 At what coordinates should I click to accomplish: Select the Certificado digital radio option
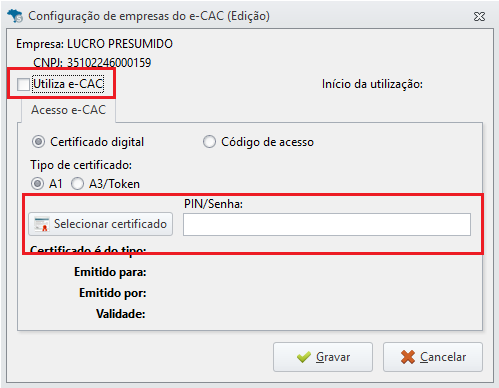(38, 142)
